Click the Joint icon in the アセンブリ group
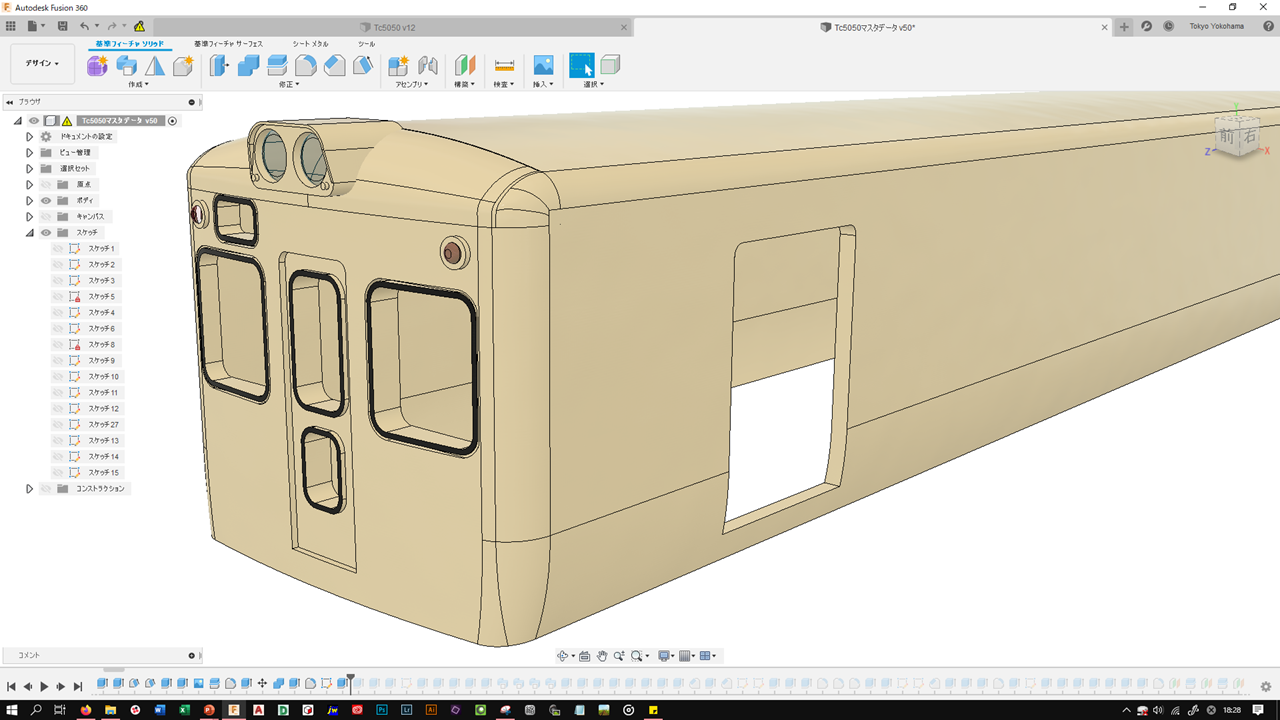Image resolution: width=1280 pixels, height=720 pixels. [x=428, y=66]
